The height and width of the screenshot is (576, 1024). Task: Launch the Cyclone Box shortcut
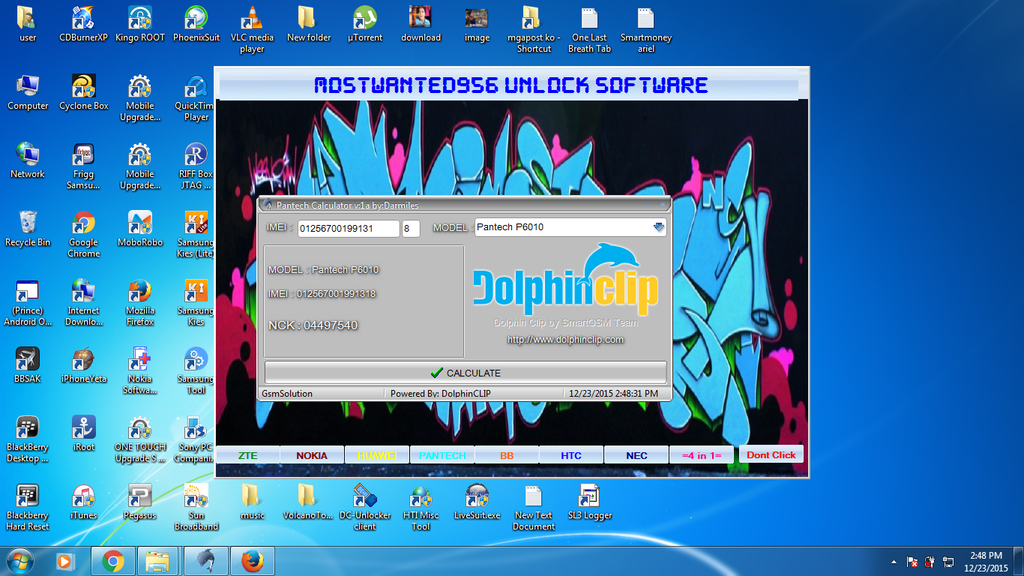tap(83, 92)
